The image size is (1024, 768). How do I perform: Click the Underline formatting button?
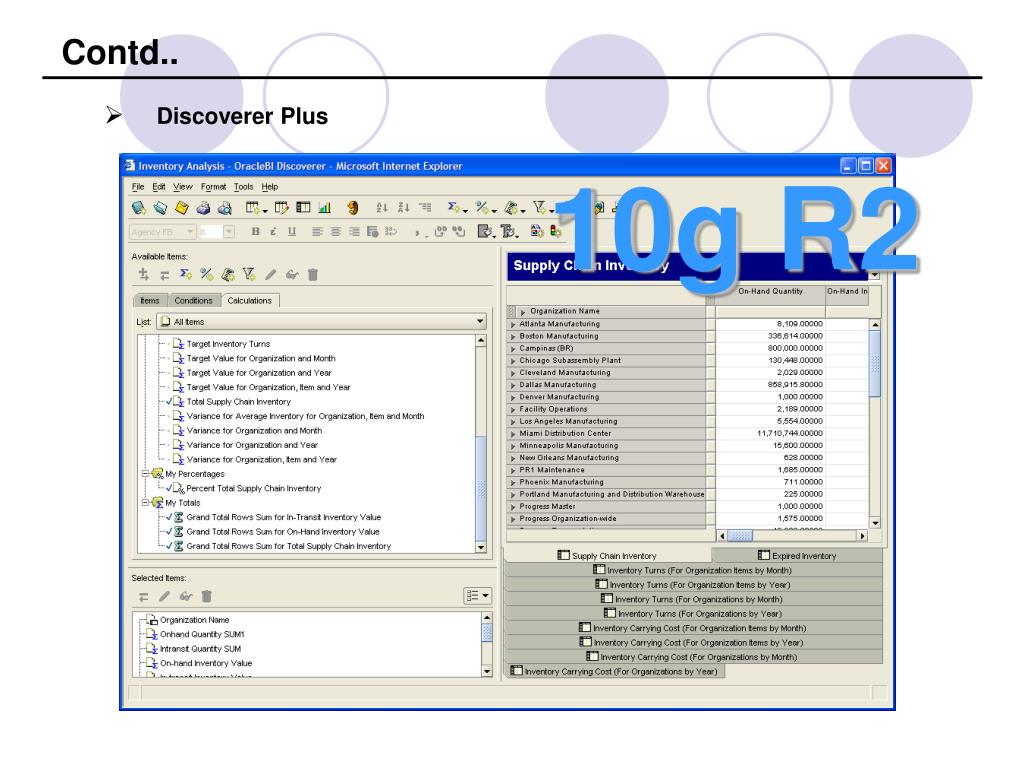tap(291, 231)
